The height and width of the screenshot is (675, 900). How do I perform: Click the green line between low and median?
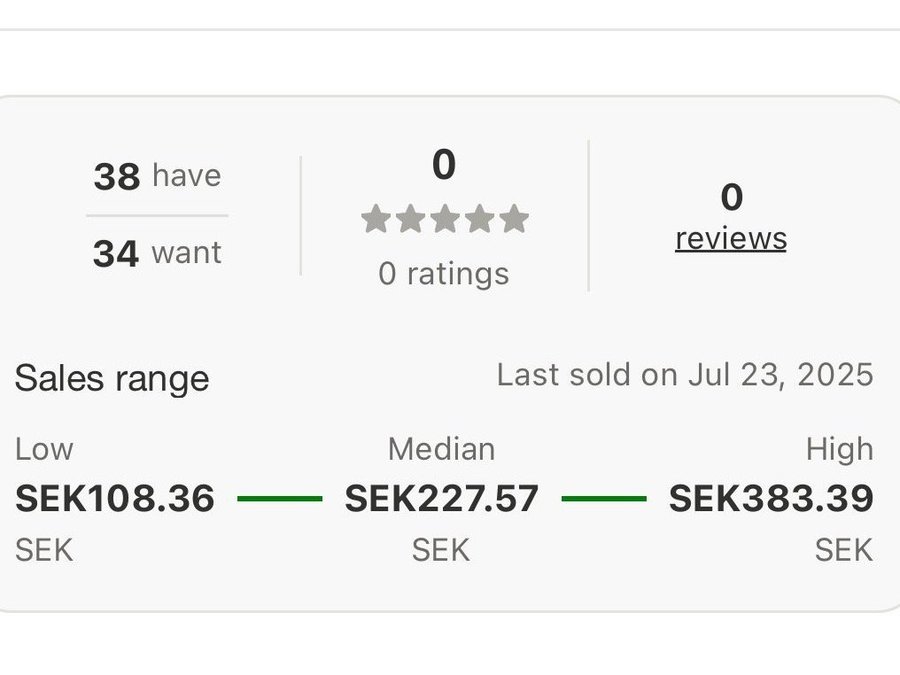click(x=280, y=498)
